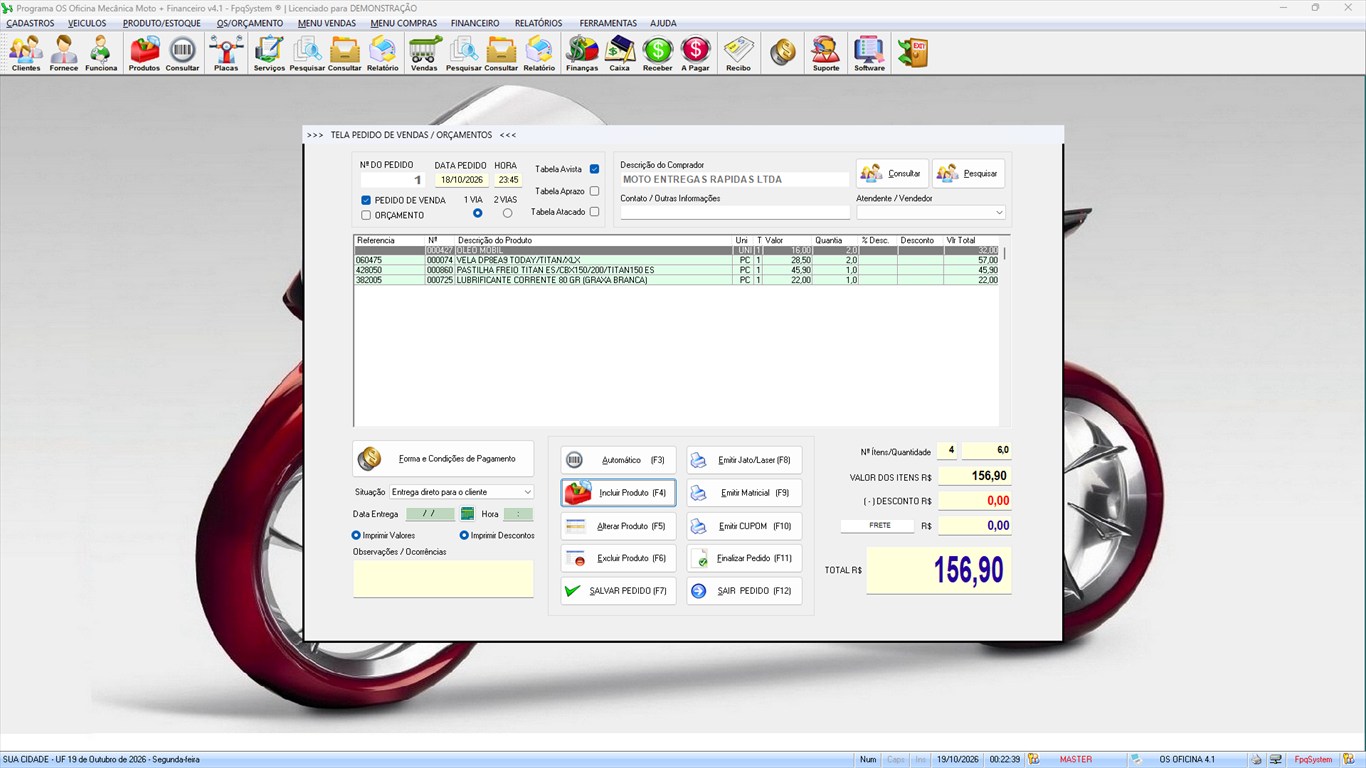Click Emitir Jato/Laser (F8) button

[744, 460]
